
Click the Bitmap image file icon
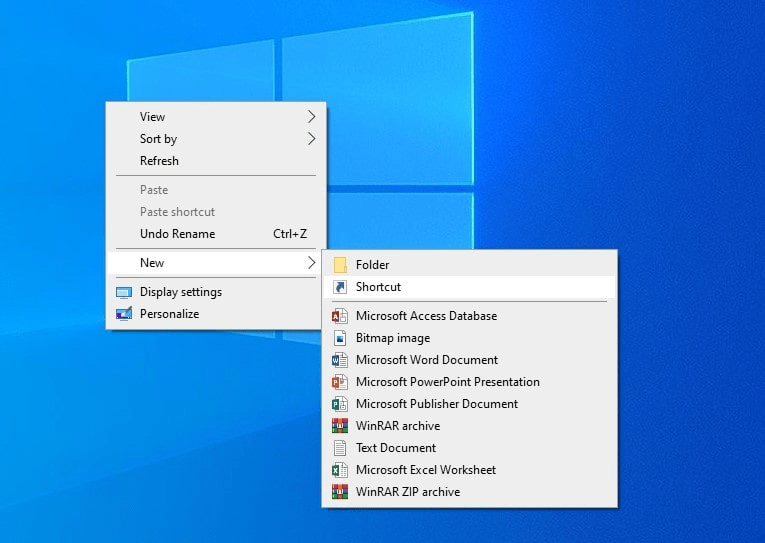[x=340, y=338]
